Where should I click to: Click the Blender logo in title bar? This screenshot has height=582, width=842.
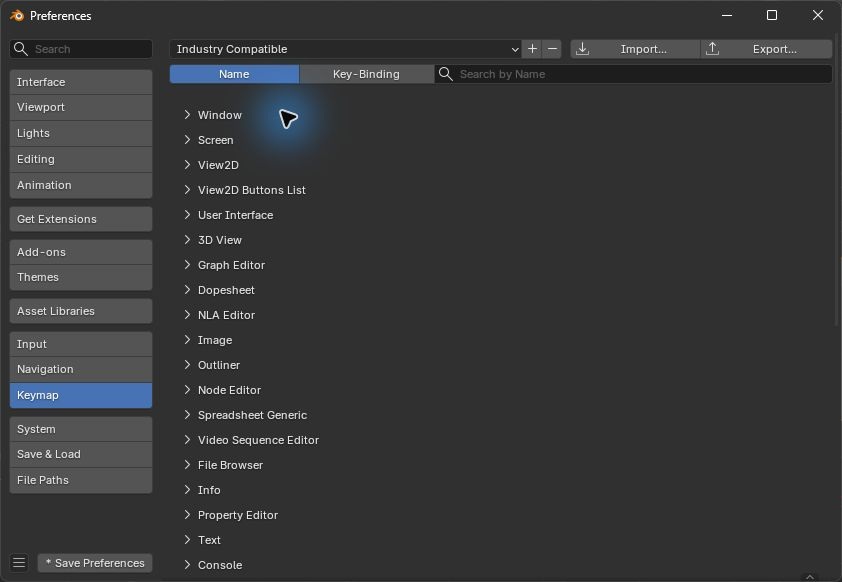pos(17,16)
